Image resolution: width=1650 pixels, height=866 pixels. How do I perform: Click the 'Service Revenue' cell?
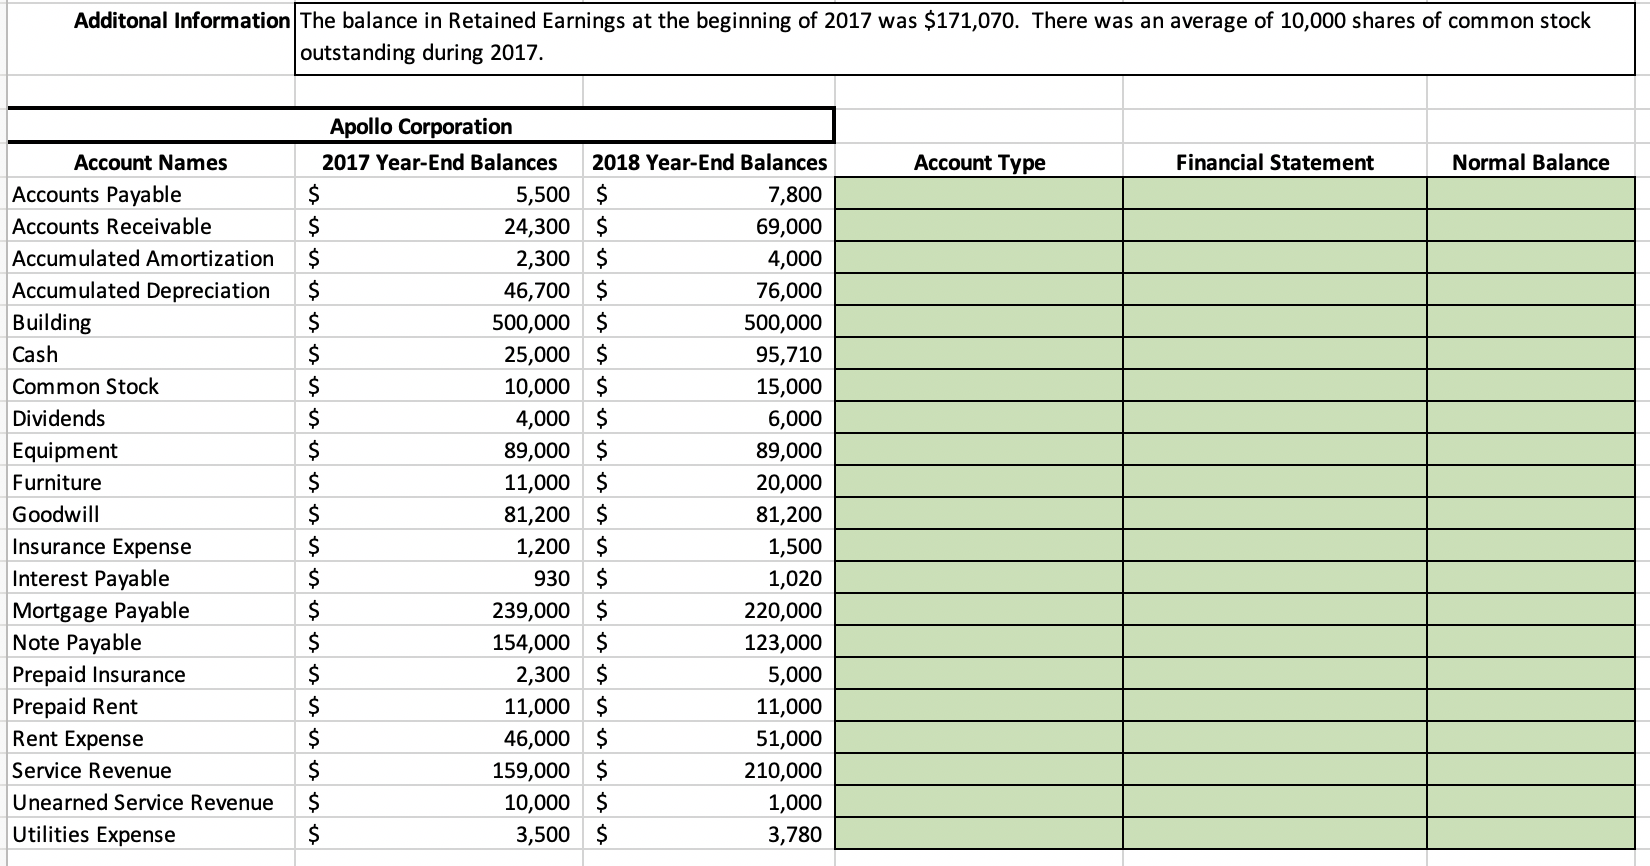point(151,770)
